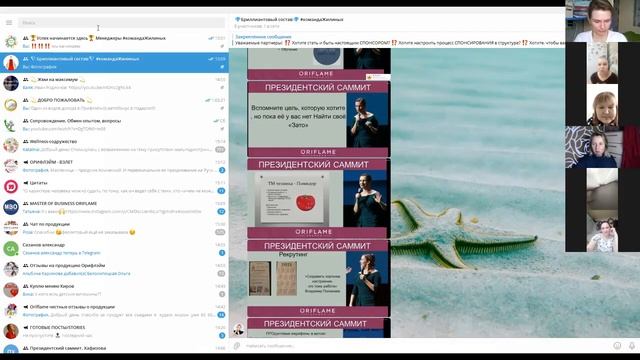
Task: Select the video tile with patterned black-white backdrop
Action: (602, 147)
